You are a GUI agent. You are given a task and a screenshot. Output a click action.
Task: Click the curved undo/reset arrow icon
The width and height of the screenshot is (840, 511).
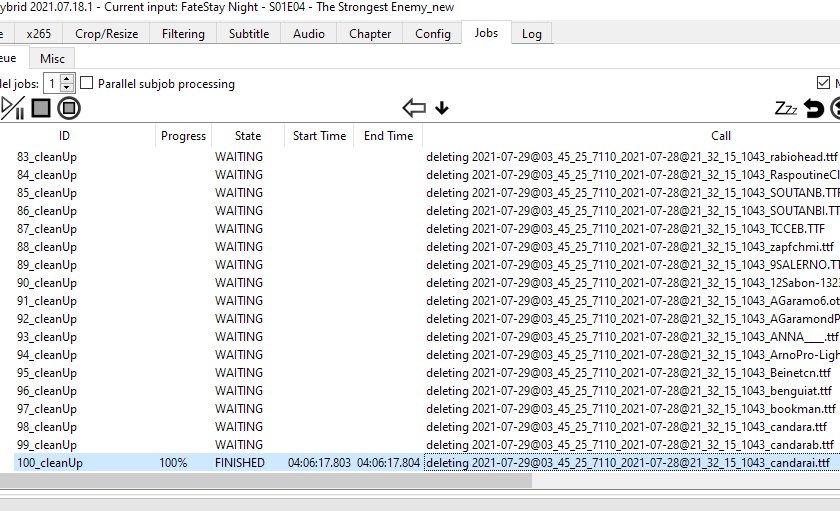[814, 108]
